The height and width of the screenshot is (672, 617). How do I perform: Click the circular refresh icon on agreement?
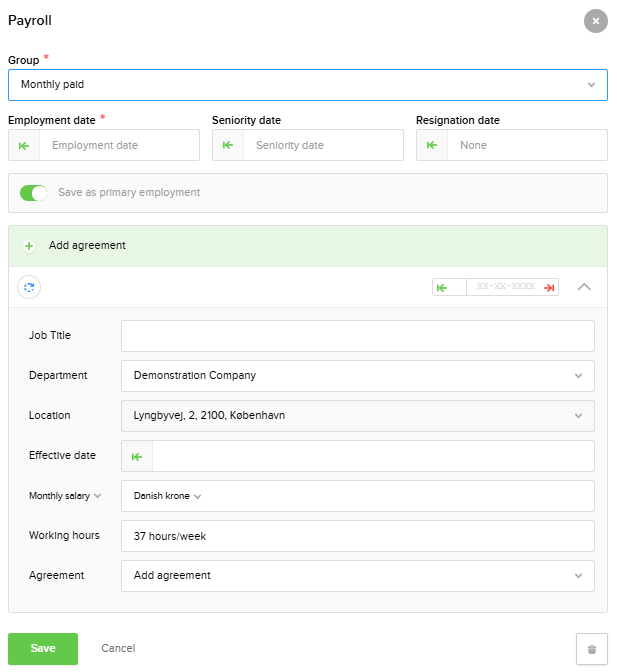[29, 287]
